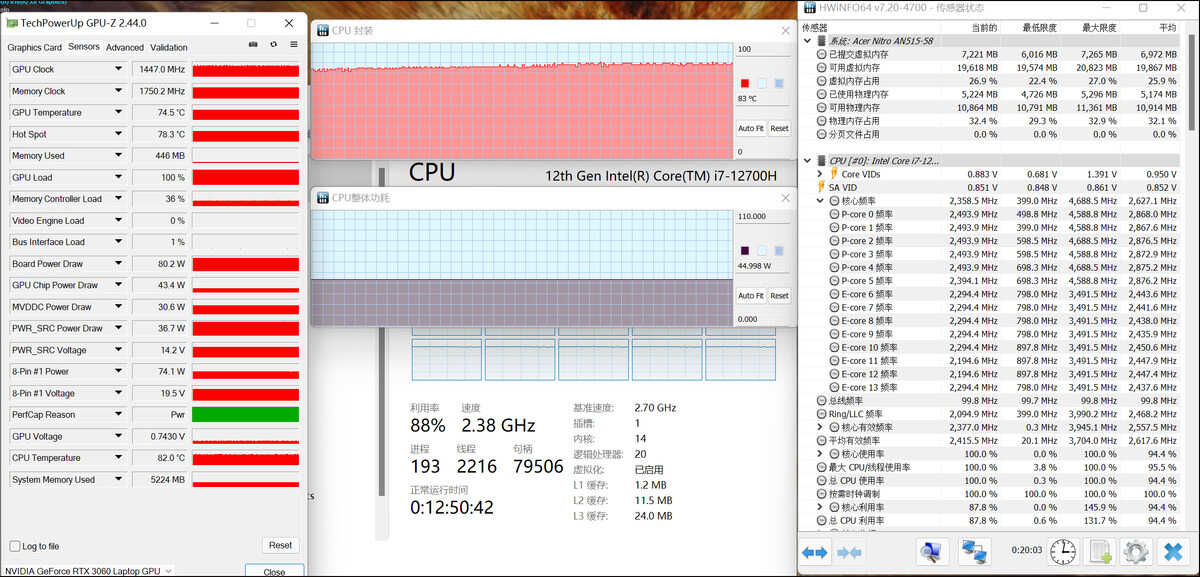Click the Core VIDs lightning bolt icon
This screenshot has width=1200, height=577.
(833, 174)
